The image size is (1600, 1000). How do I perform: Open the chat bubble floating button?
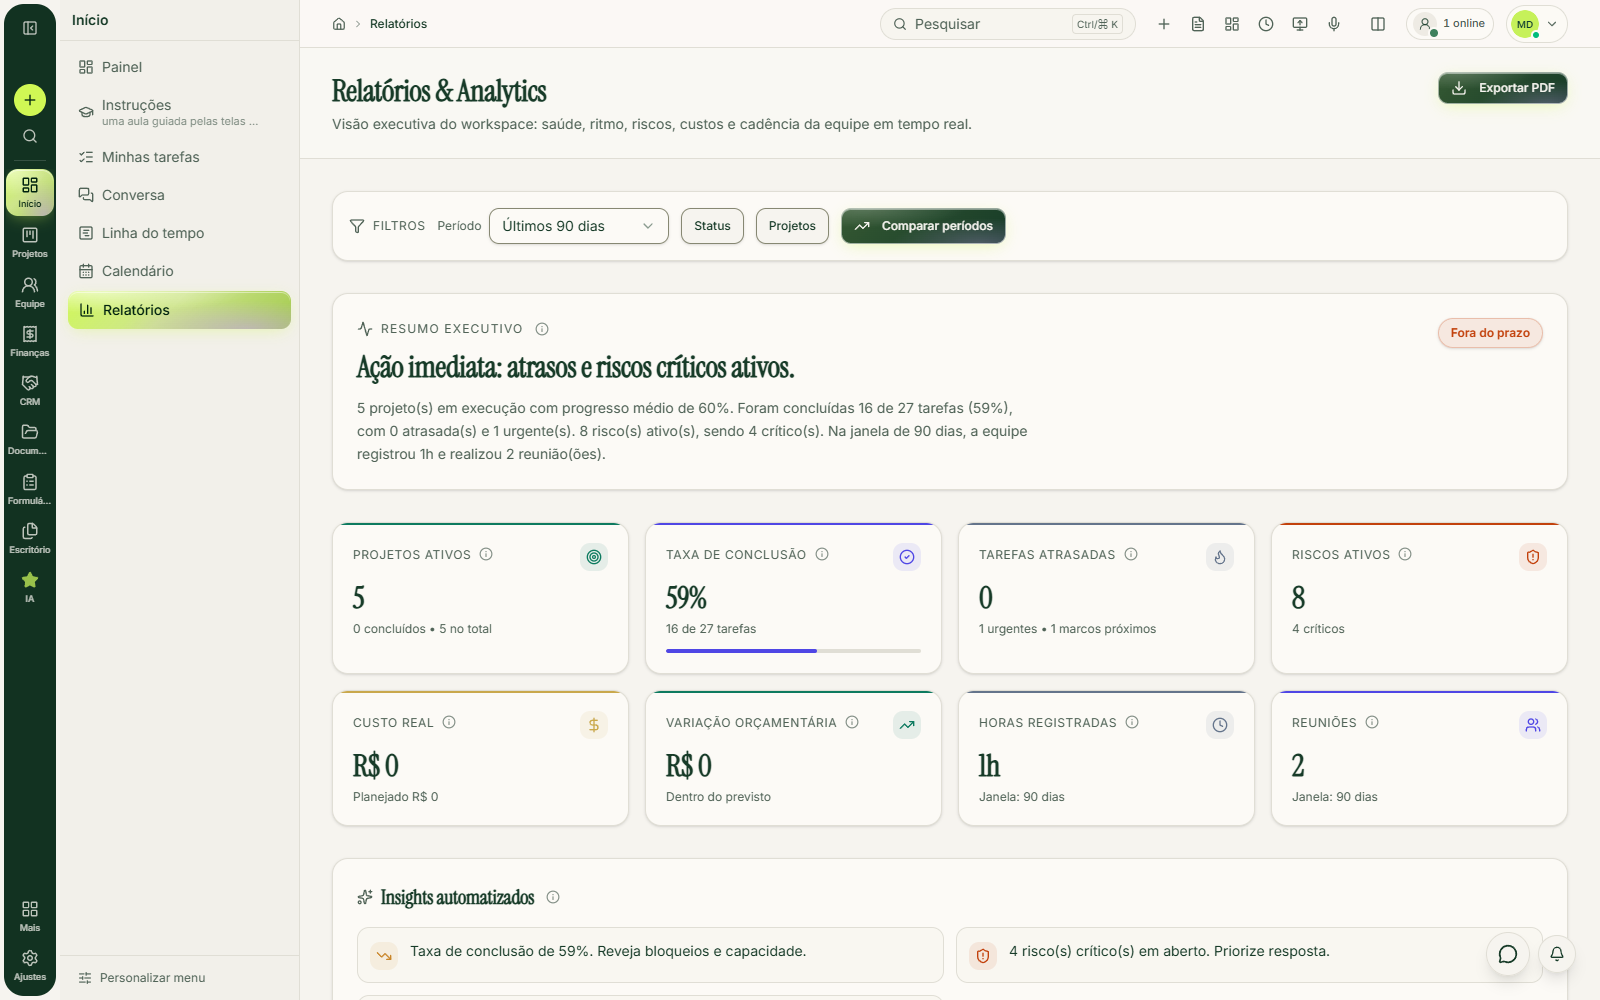point(1508,954)
